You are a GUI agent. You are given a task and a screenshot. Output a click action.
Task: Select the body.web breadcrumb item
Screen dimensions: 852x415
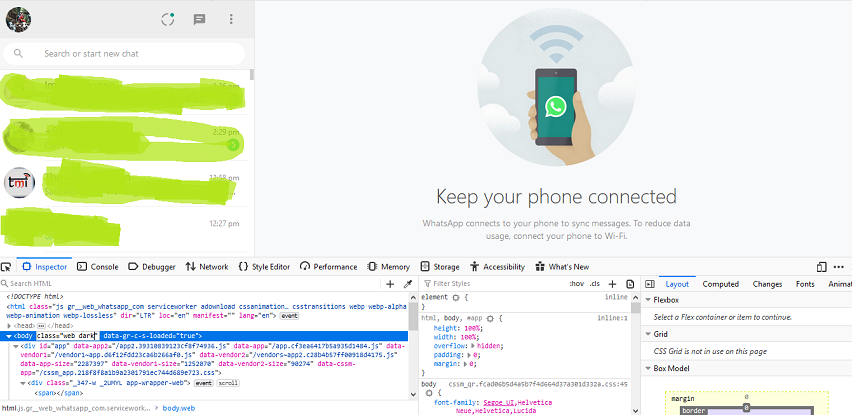(x=178, y=408)
